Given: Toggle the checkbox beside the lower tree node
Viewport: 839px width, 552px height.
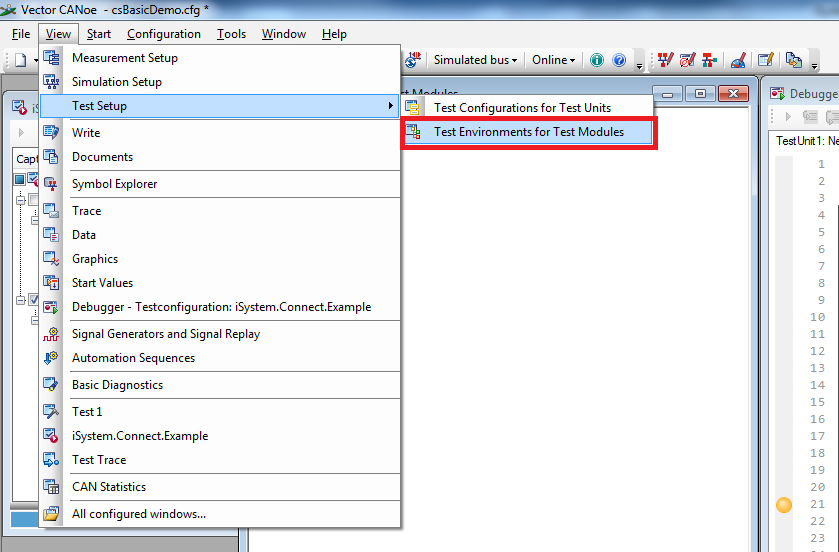Looking at the screenshot, I should click(33, 300).
